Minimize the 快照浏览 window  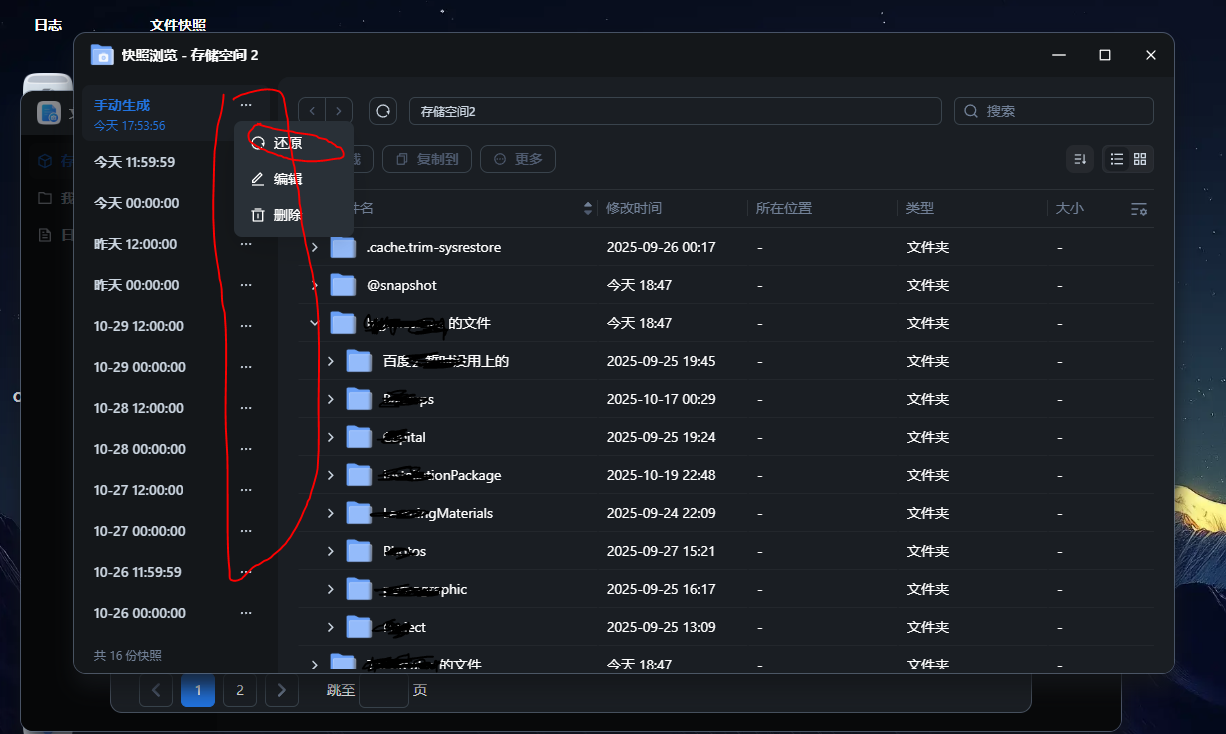point(1059,55)
